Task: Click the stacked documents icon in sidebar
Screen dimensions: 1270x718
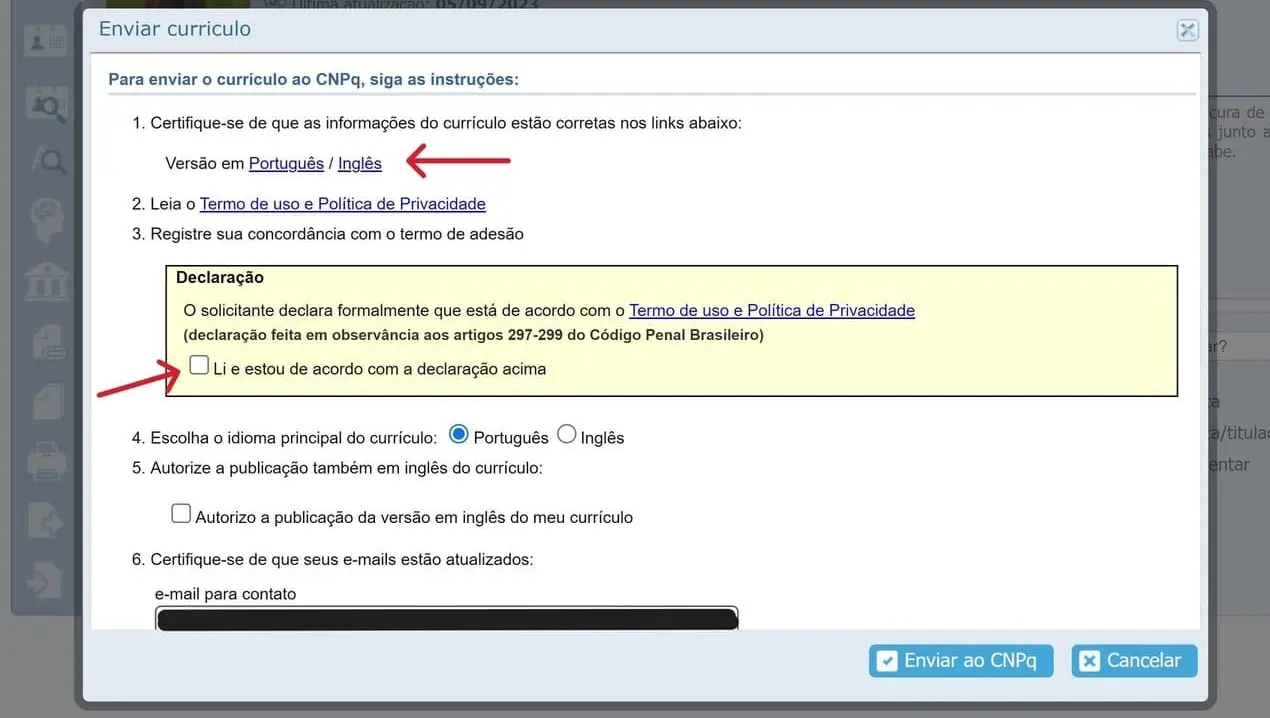Action: pyautogui.click(x=47, y=402)
